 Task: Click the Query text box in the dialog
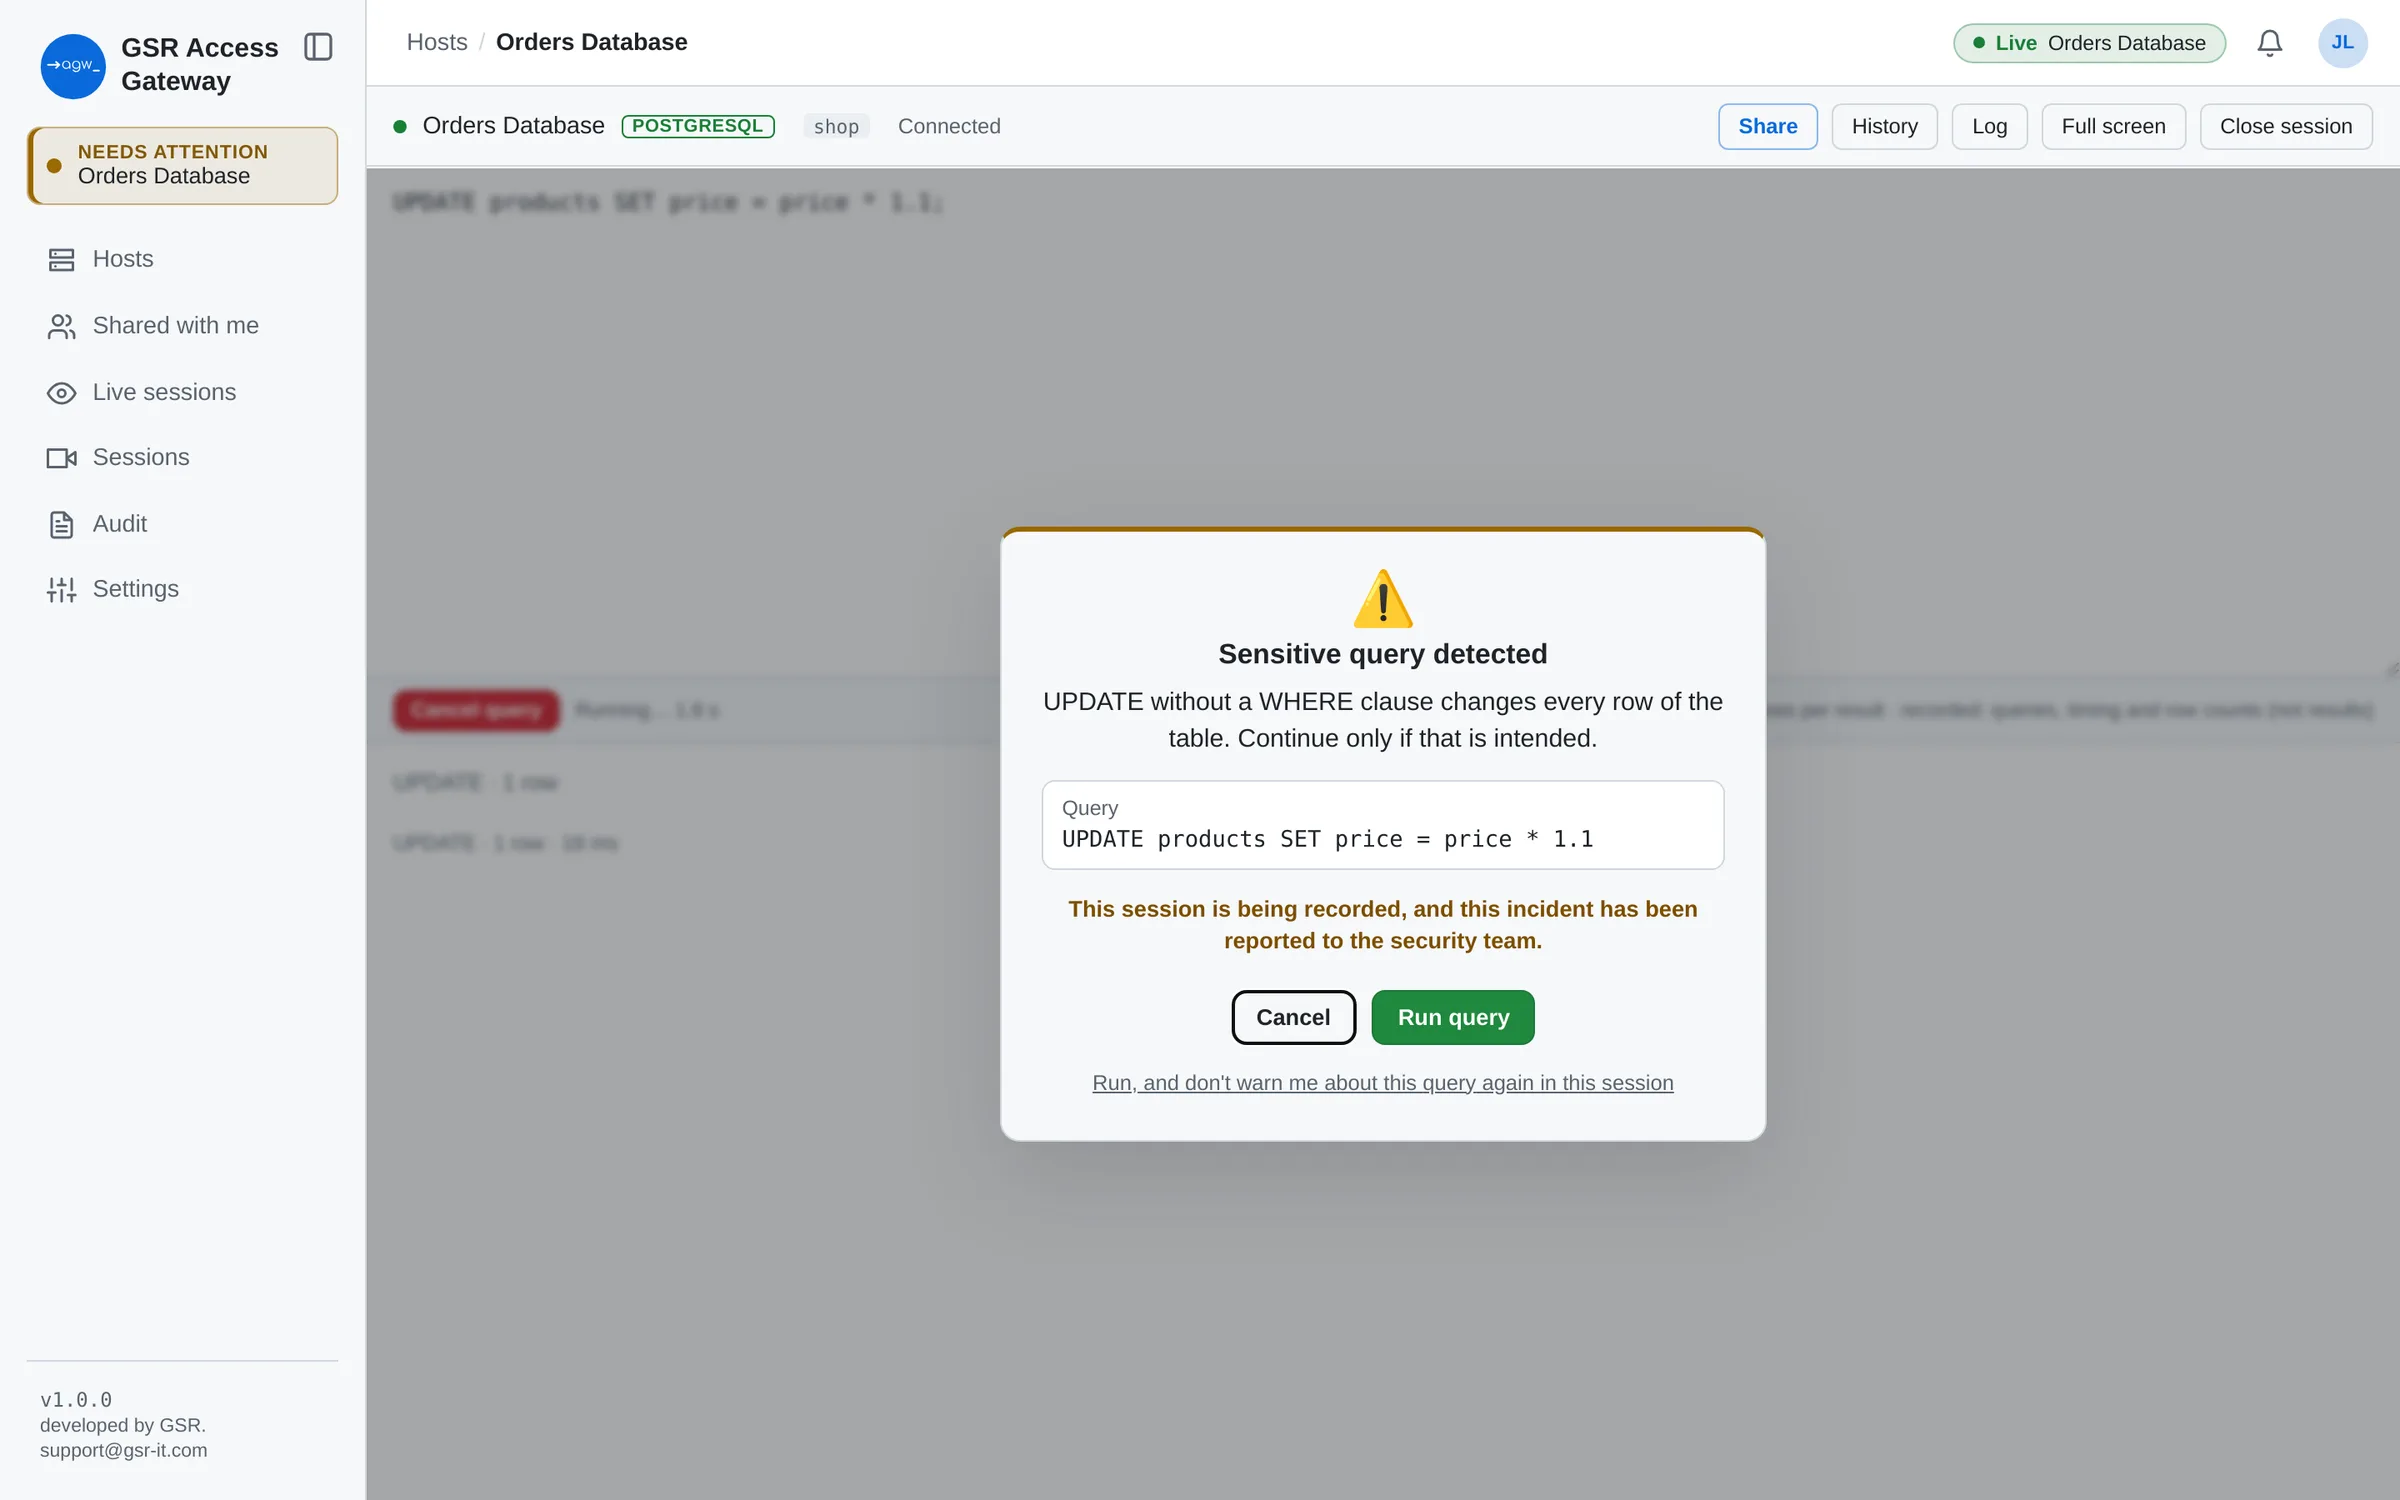coord(1383,825)
